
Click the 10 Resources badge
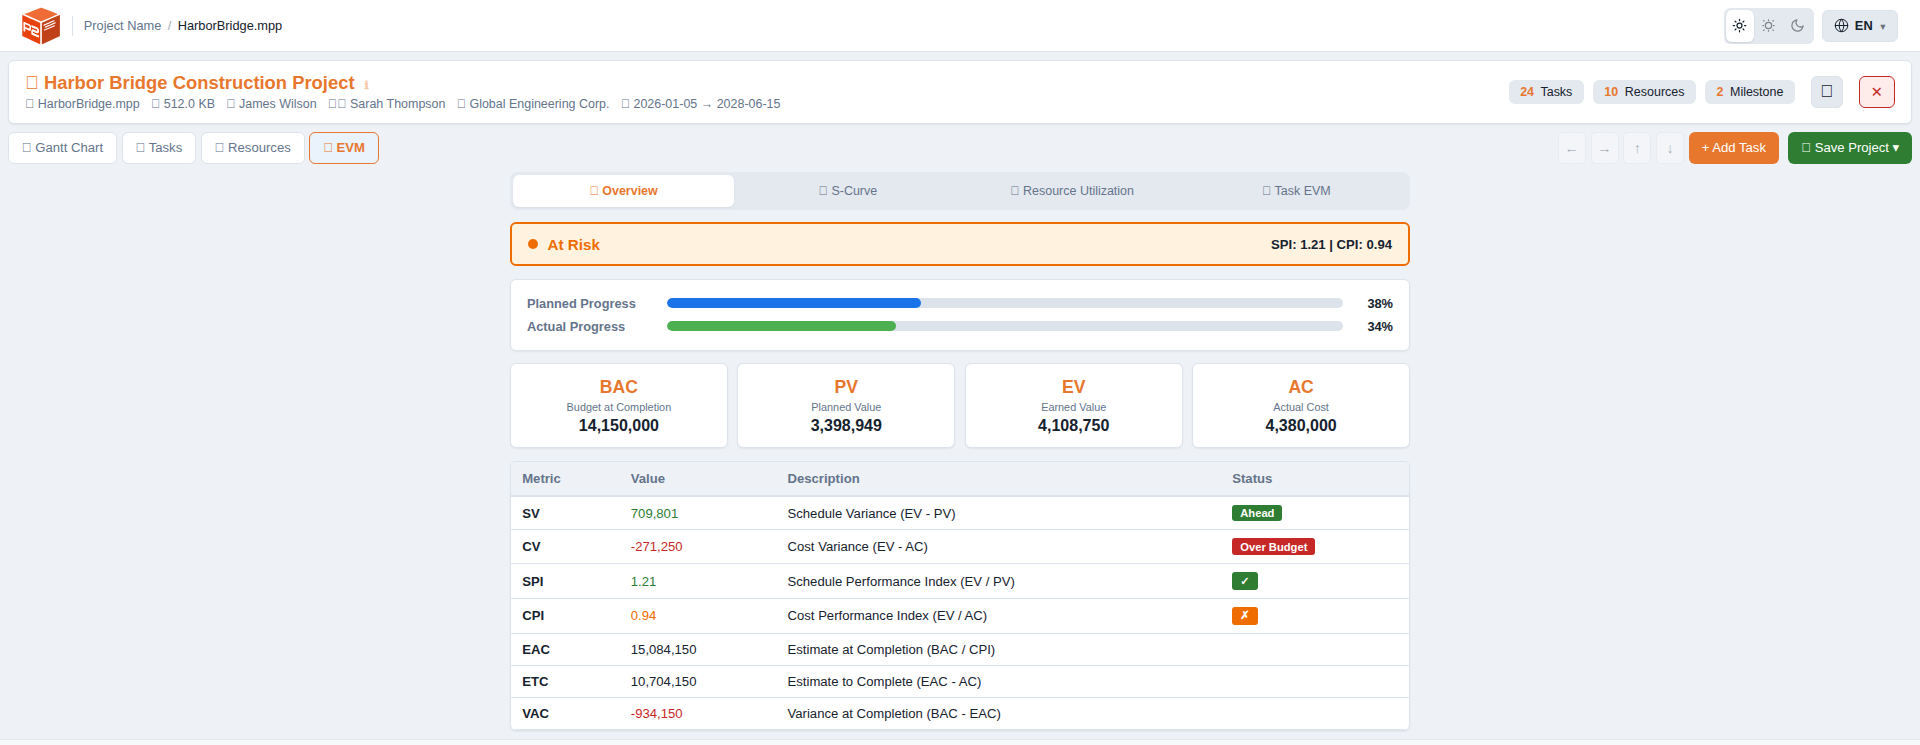pyautogui.click(x=1644, y=92)
